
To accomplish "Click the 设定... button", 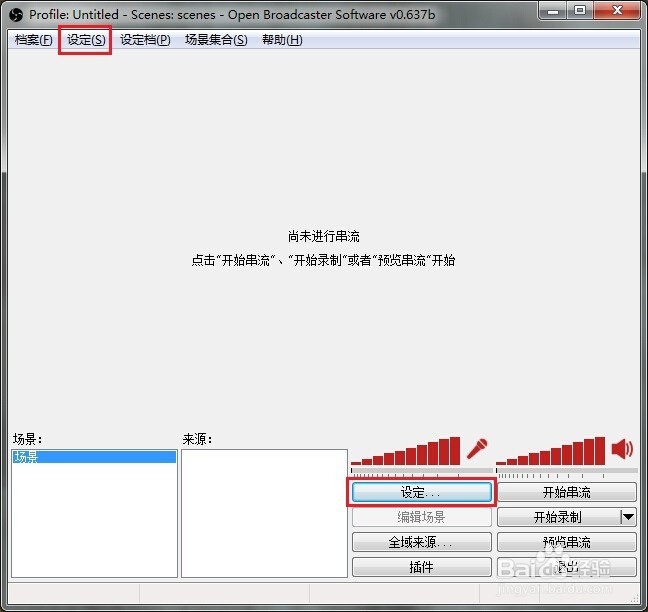I will click(x=422, y=492).
